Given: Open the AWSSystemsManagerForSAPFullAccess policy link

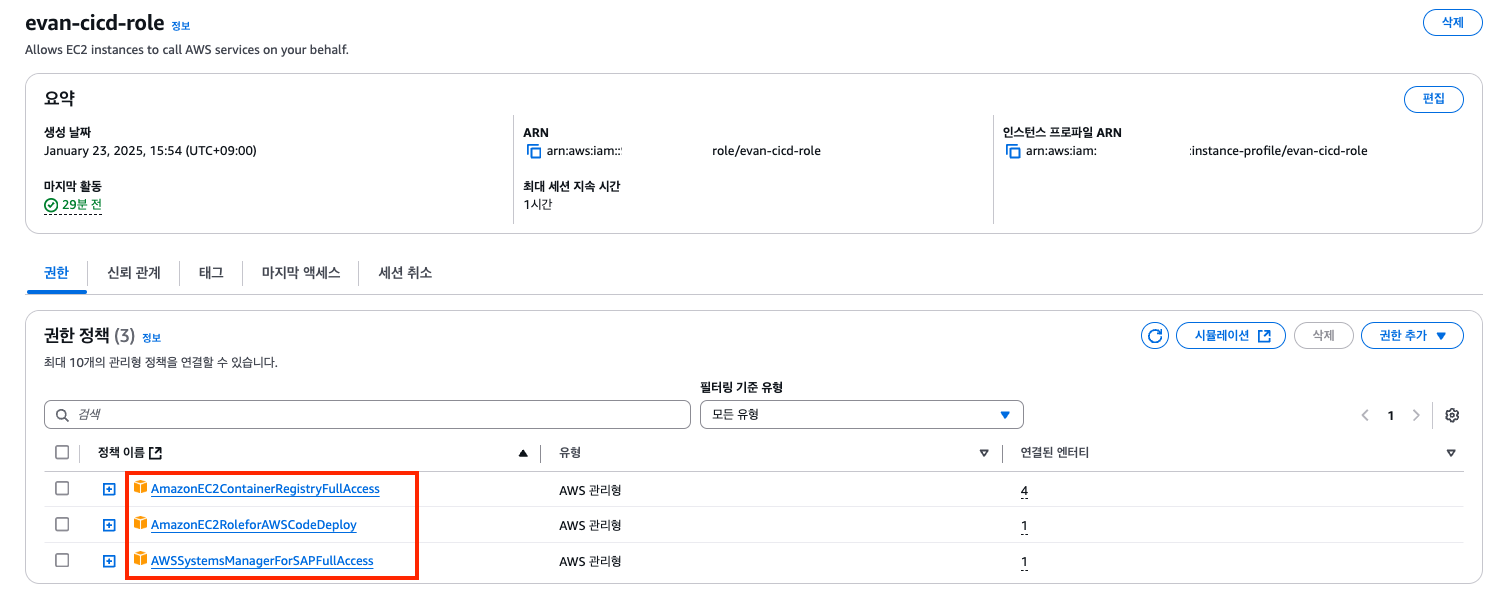Looking at the screenshot, I should 262,561.
